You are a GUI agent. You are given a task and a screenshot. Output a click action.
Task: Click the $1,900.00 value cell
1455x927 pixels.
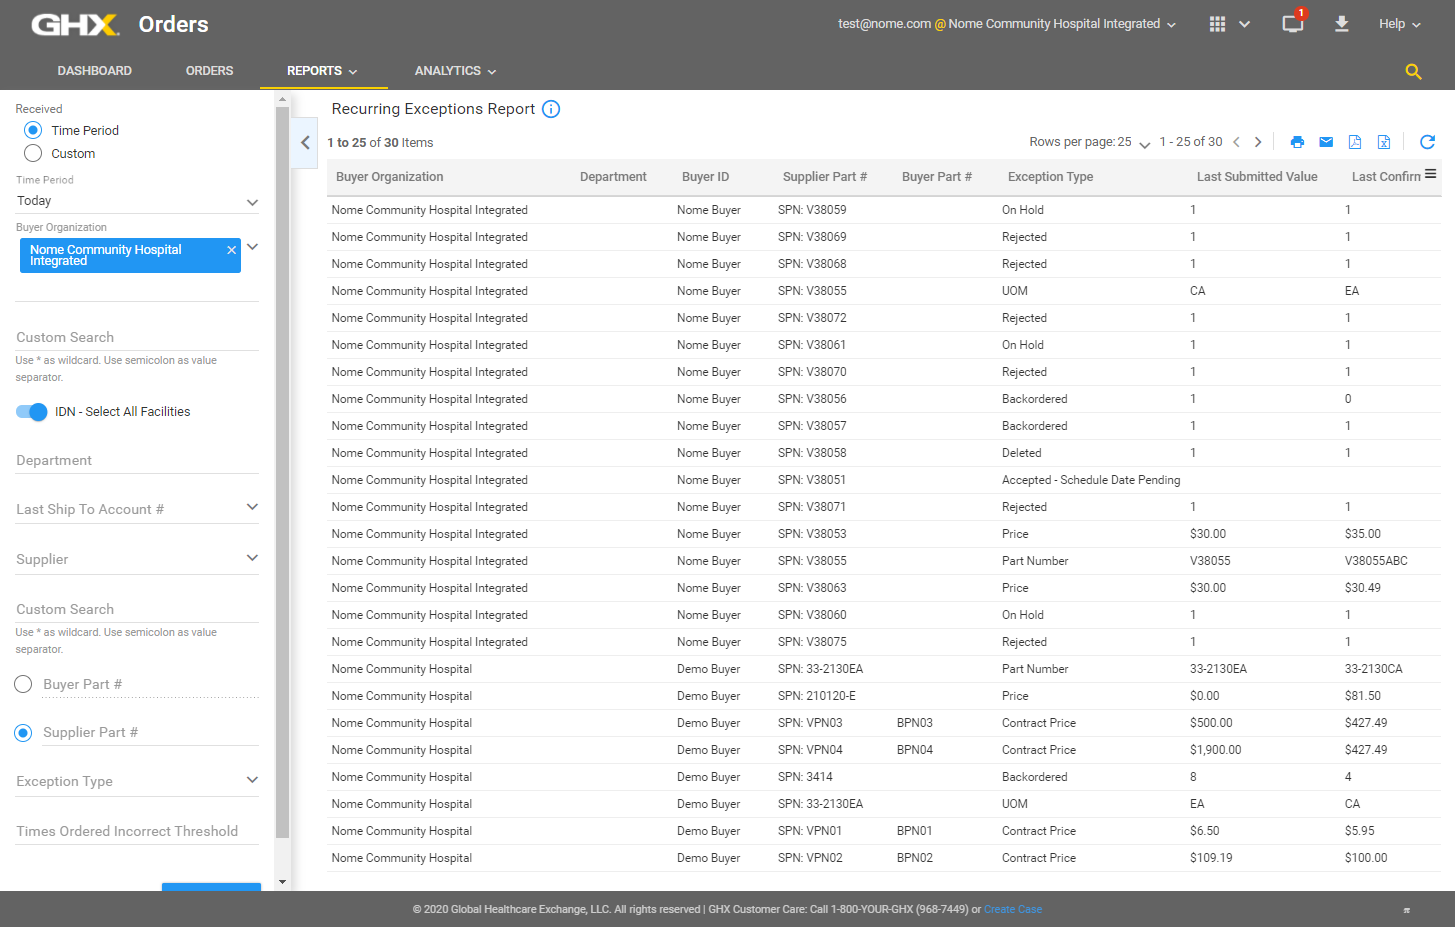pyautogui.click(x=1216, y=750)
